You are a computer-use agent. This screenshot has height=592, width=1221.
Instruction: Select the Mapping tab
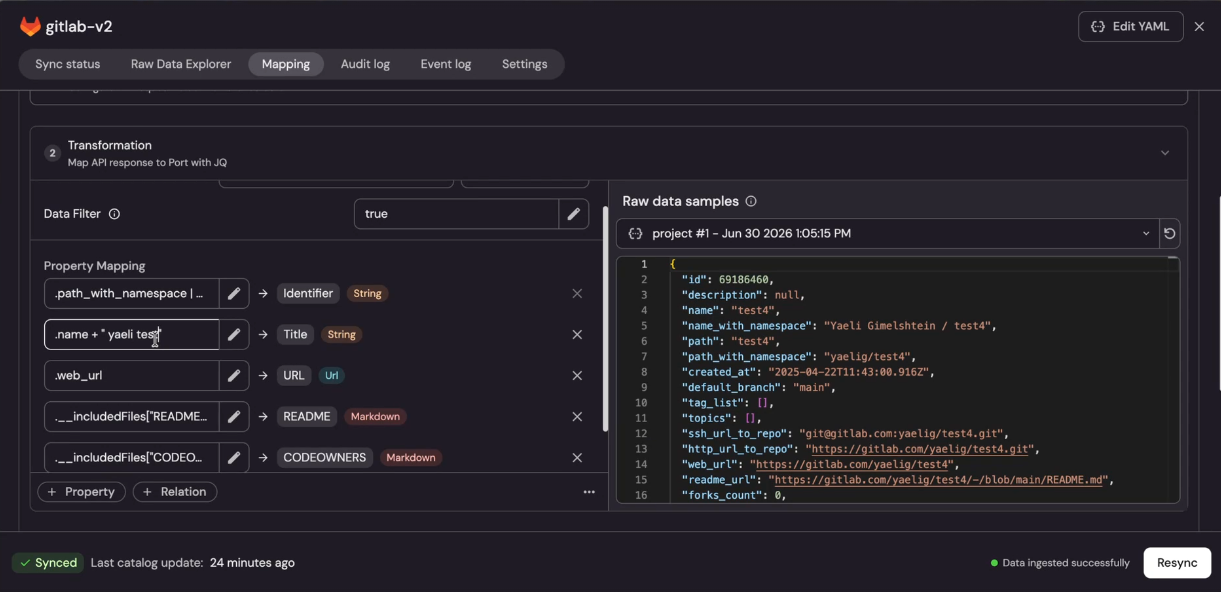286,64
